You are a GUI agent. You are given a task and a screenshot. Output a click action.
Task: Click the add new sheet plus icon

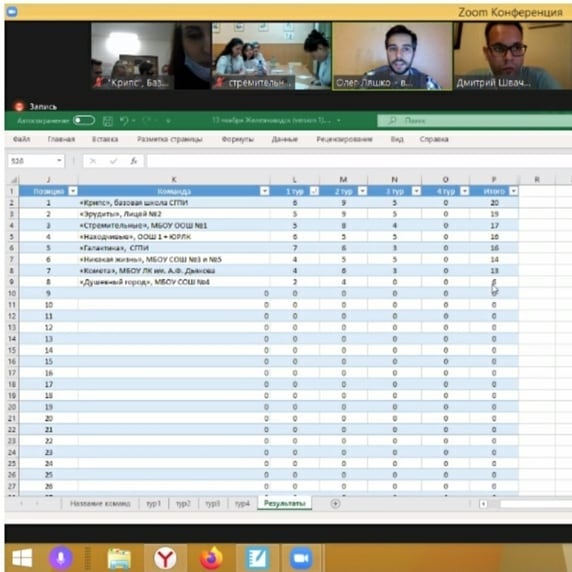point(335,504)
